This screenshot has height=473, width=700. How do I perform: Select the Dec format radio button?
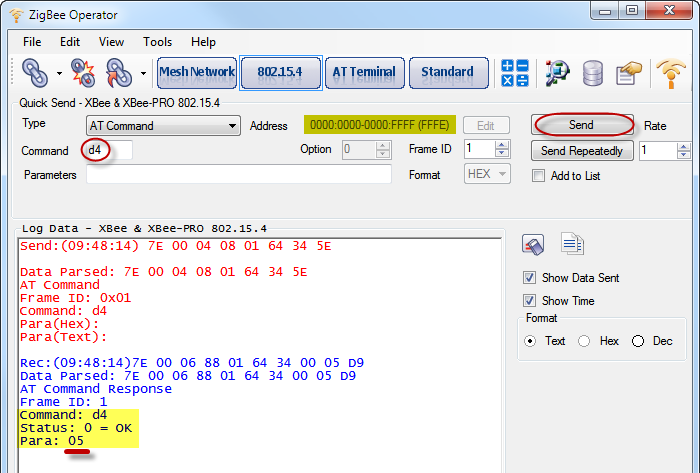[638, 341]
